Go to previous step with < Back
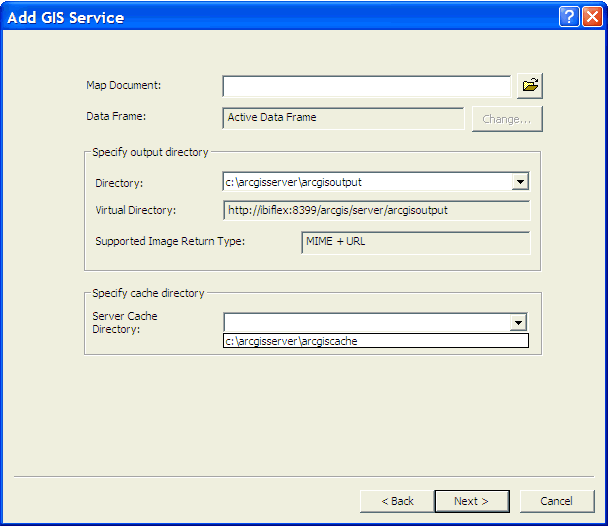Screen dimensions: 609x527 click(x=397, y=501)
